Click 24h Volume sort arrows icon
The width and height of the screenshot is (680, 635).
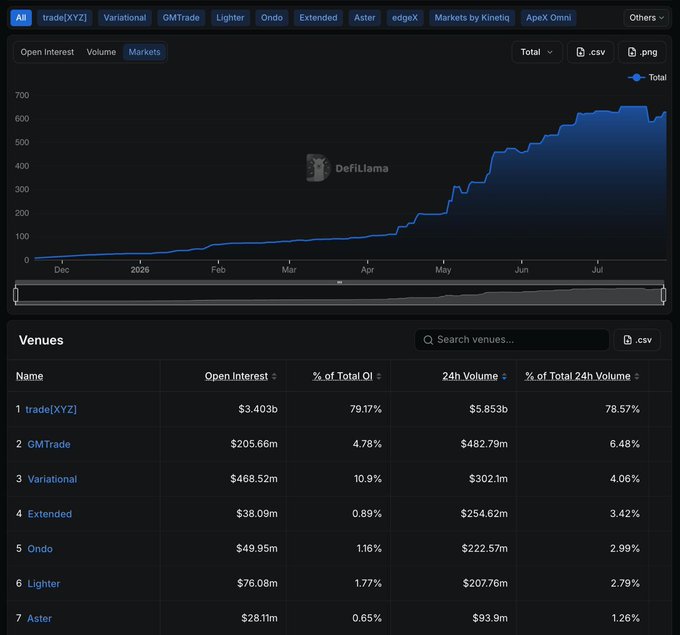pyautogui.click(x=504, y=376)
